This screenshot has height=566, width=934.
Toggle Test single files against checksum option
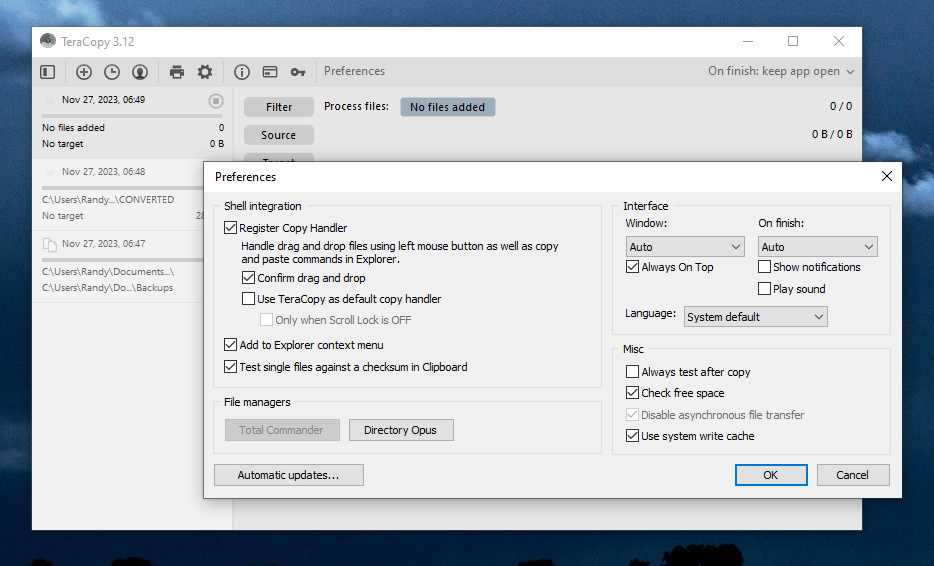231,366
